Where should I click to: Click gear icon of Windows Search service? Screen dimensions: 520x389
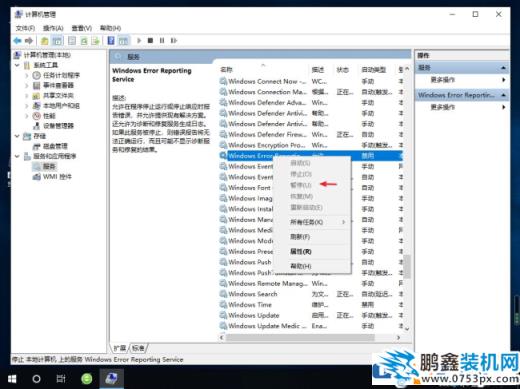[x=223, y=294]
